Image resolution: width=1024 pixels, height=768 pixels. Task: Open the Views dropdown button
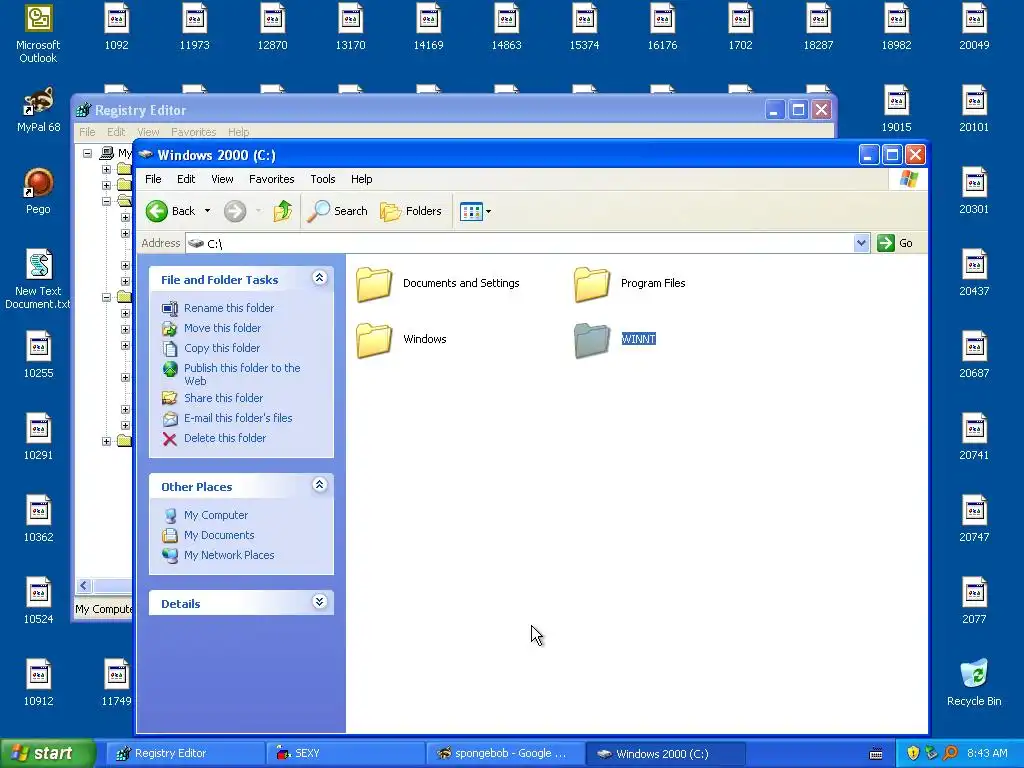(x=475, y=211)
